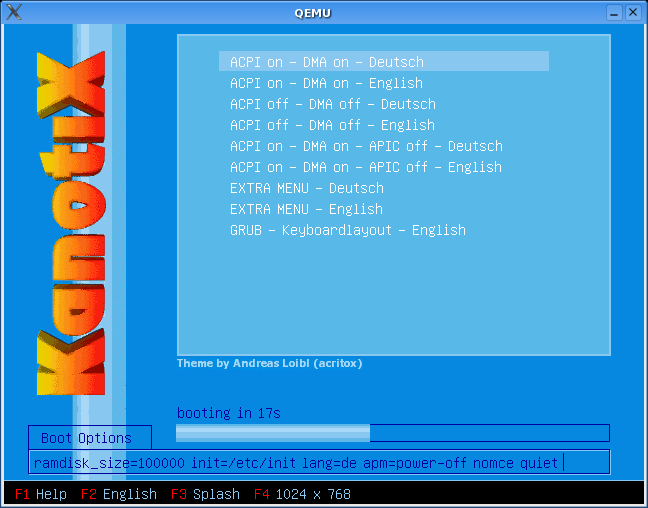648x508 pixels.
Task: Minimize the QEMU window
Action: tap(614, 12)
